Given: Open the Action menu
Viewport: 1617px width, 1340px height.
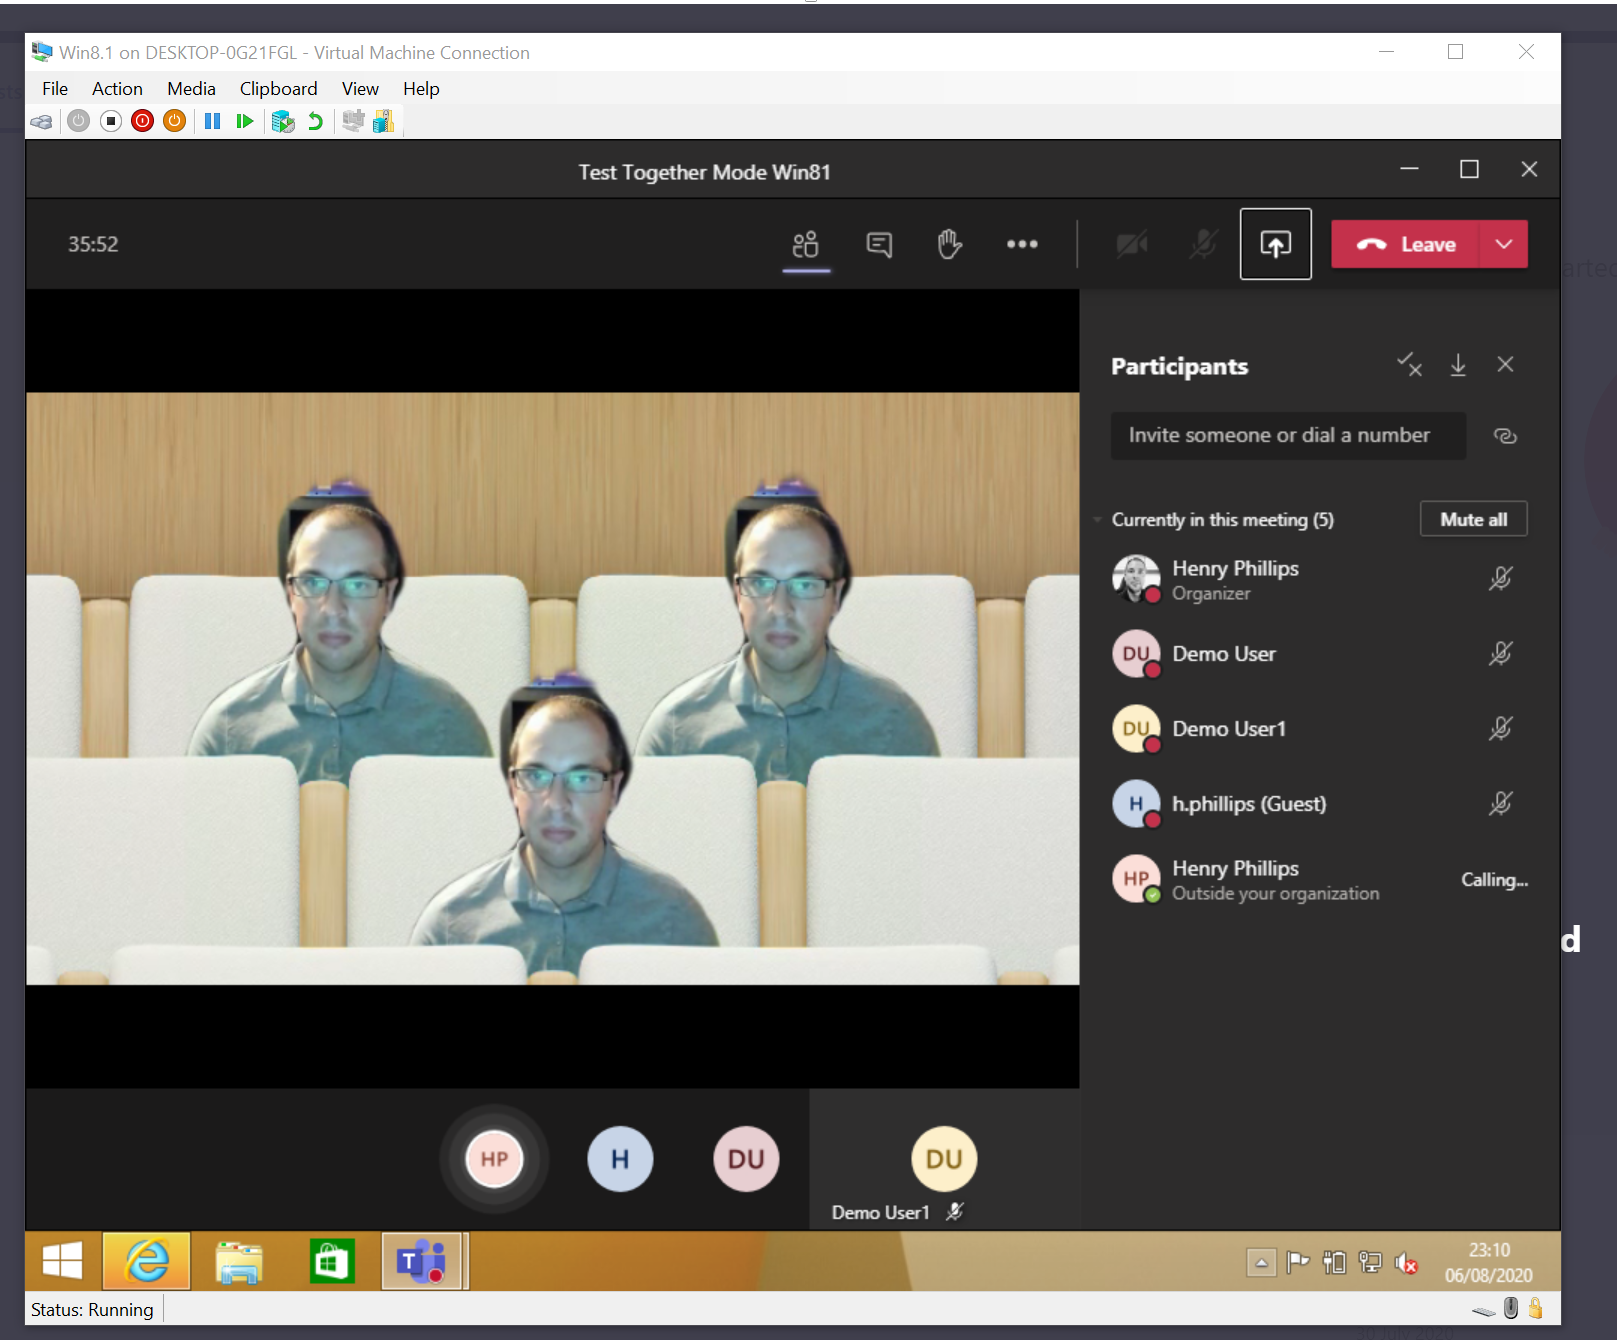Looking at the screenshot, I should (117, 89).
